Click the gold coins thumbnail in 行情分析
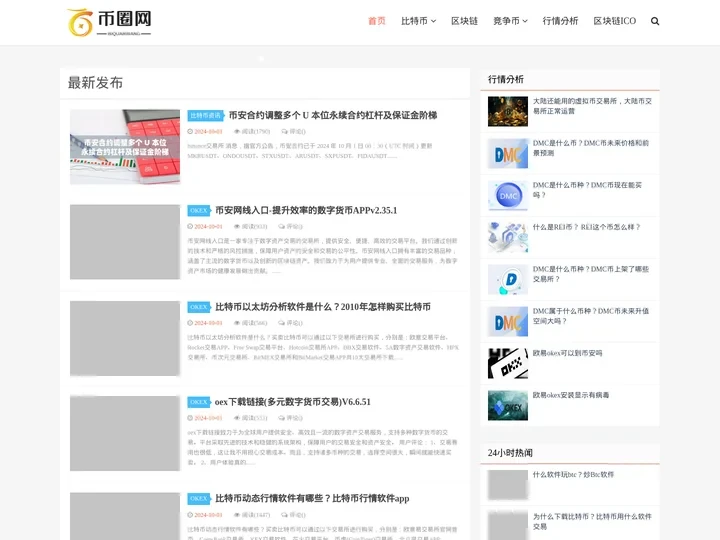 pos(508,111)
